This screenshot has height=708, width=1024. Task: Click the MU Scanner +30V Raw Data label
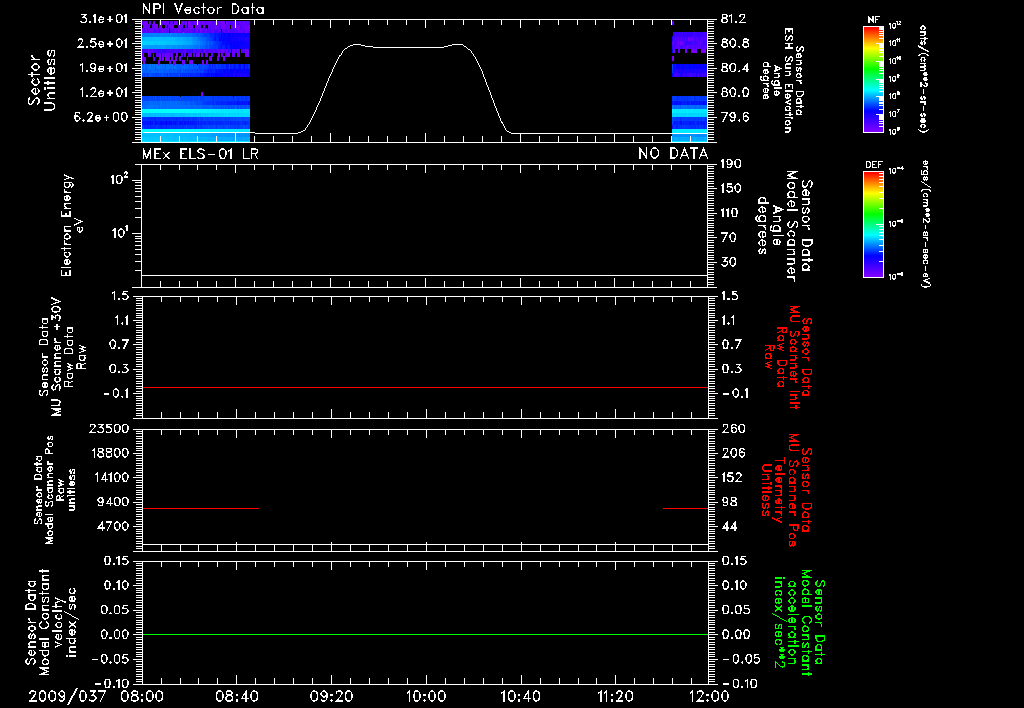63,357
